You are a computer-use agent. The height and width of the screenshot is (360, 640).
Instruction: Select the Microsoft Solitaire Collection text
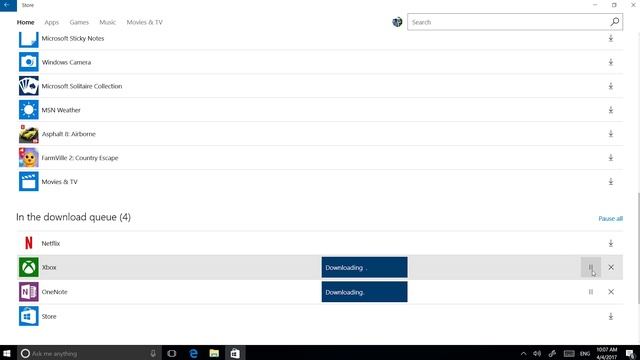click(82, 86)
